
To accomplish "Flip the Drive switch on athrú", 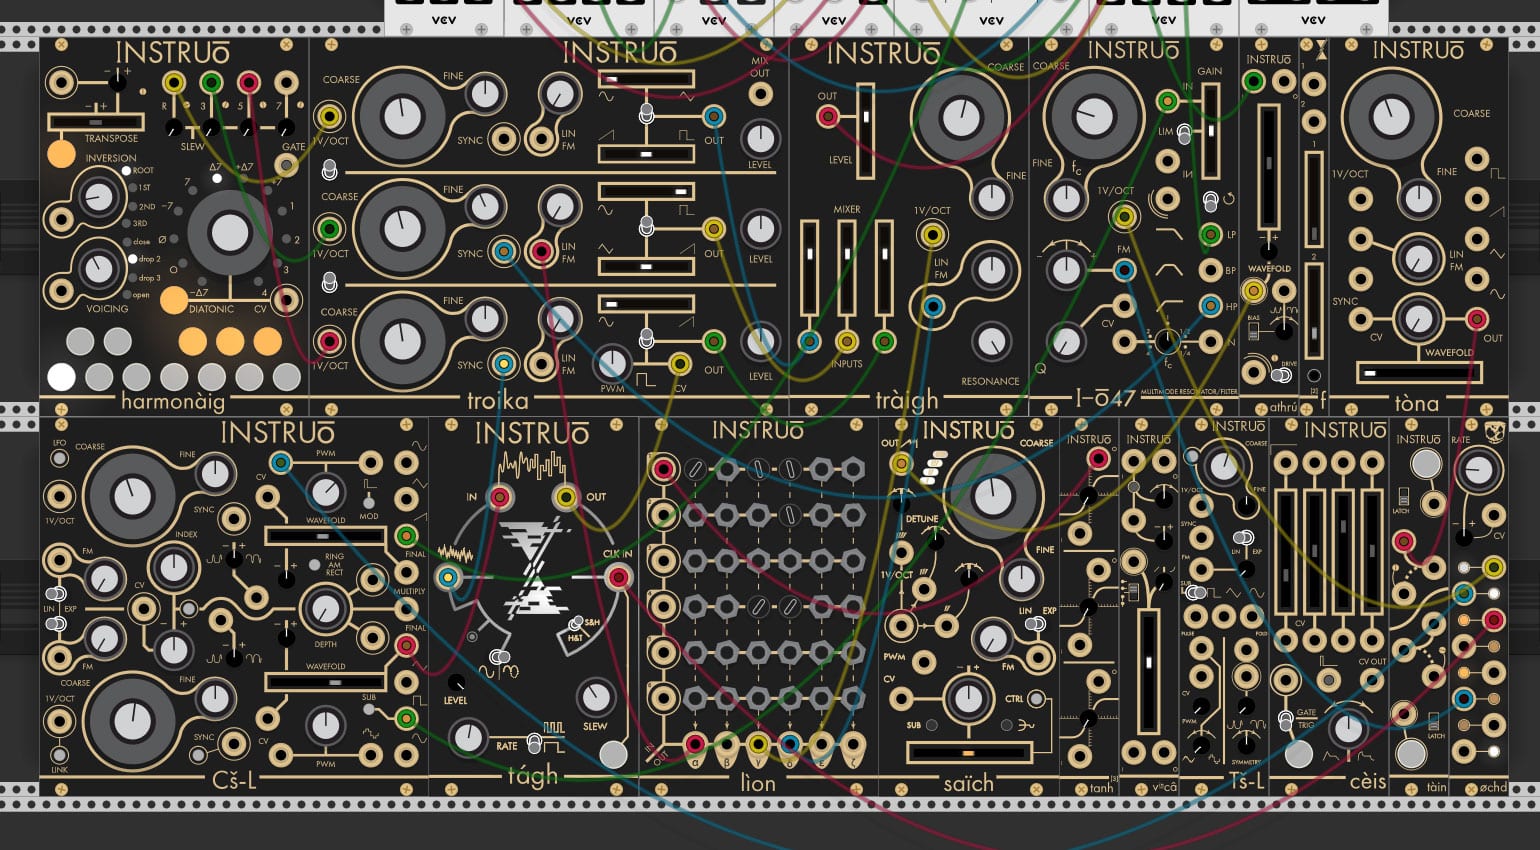I will click(1279, 376).
